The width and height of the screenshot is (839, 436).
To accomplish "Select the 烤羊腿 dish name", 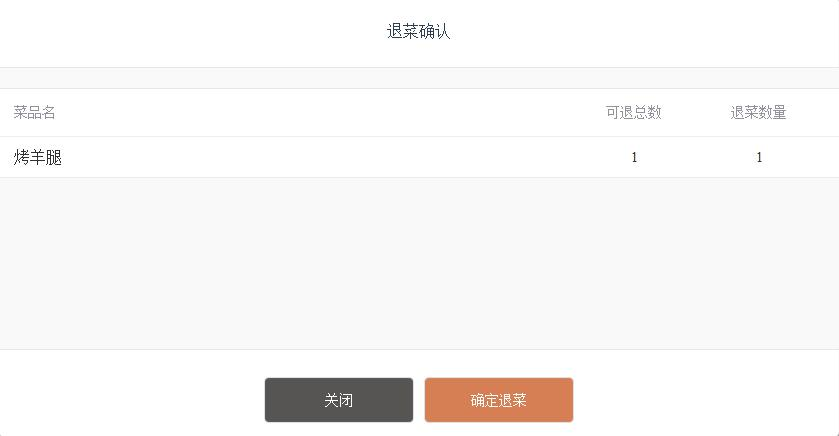I will [38, 158].
